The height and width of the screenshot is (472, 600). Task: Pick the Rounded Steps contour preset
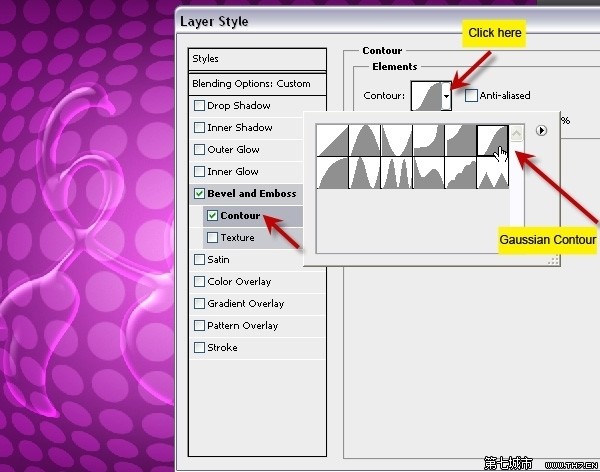pos(461,173)
